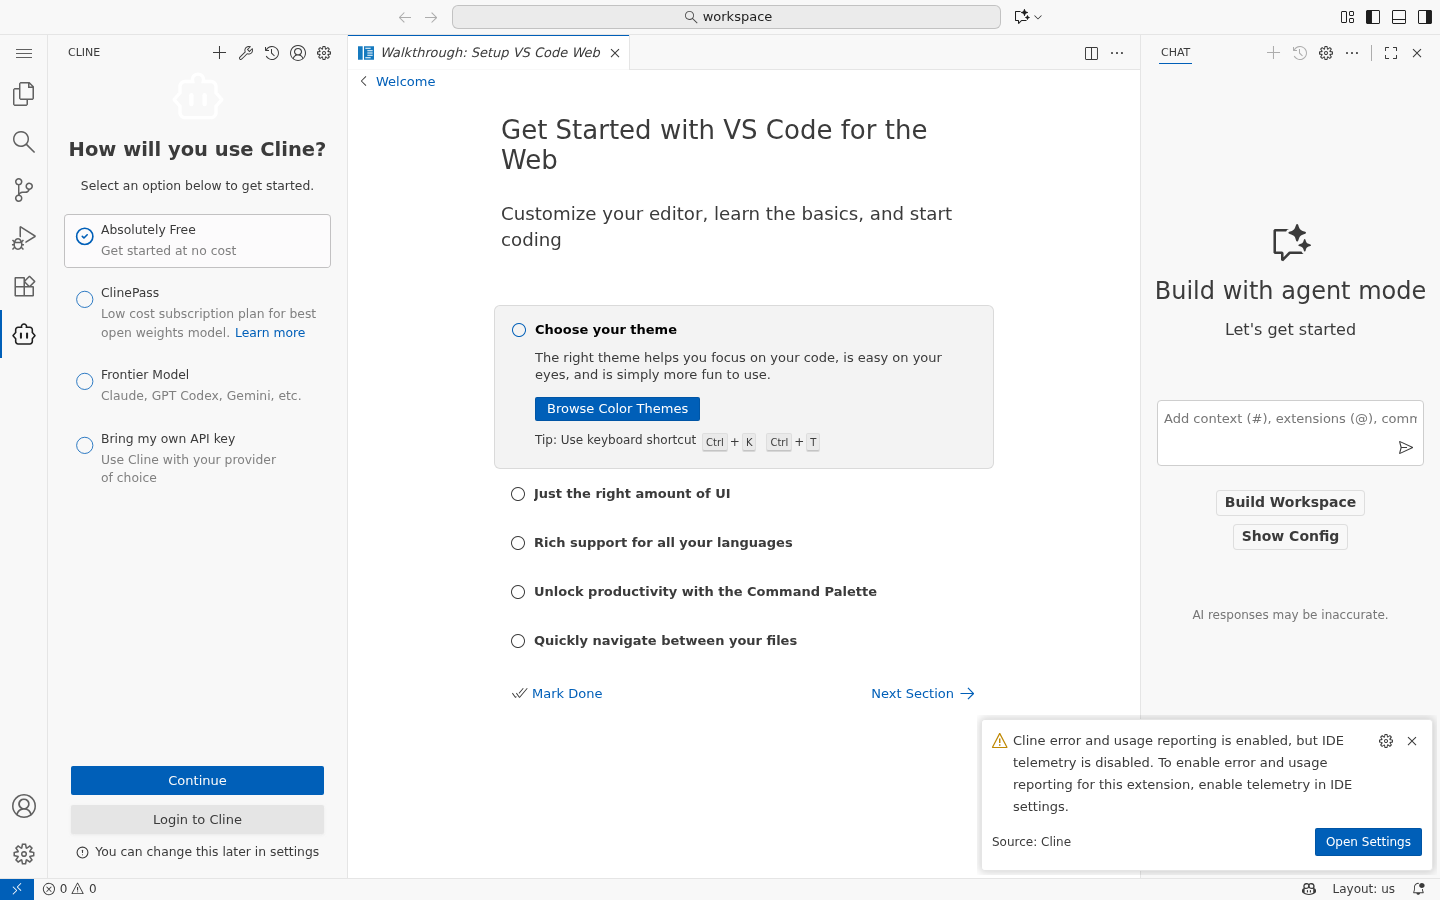The width and height of the screenshot is (1440, 900).
Task: Open remote window indicator in status bar
Action: tap(17, 889)
